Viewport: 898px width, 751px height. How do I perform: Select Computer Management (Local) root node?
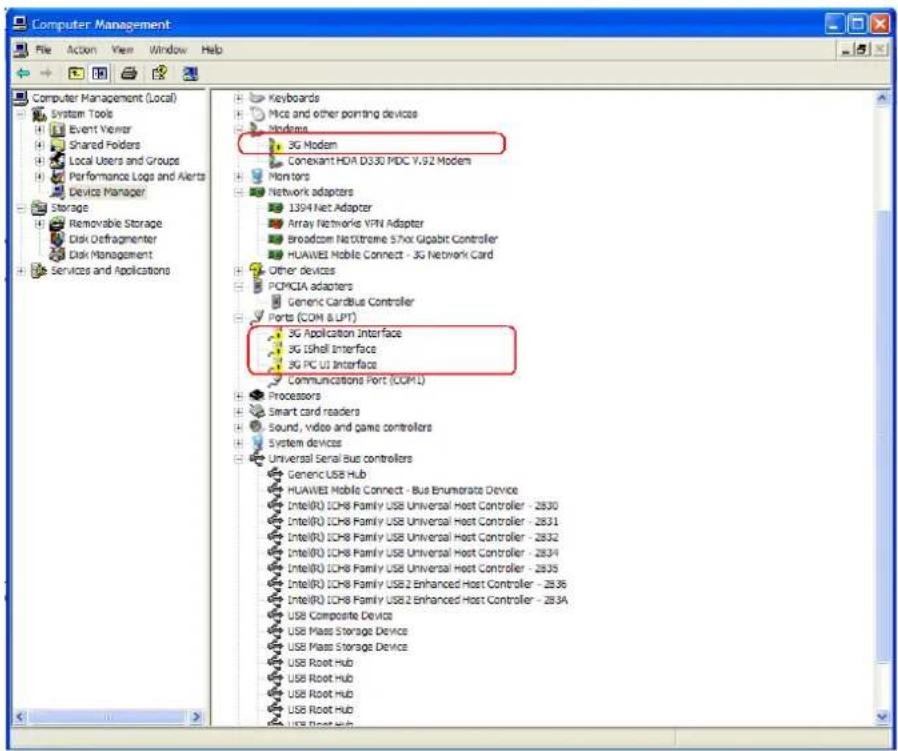[x=104, y=98]
